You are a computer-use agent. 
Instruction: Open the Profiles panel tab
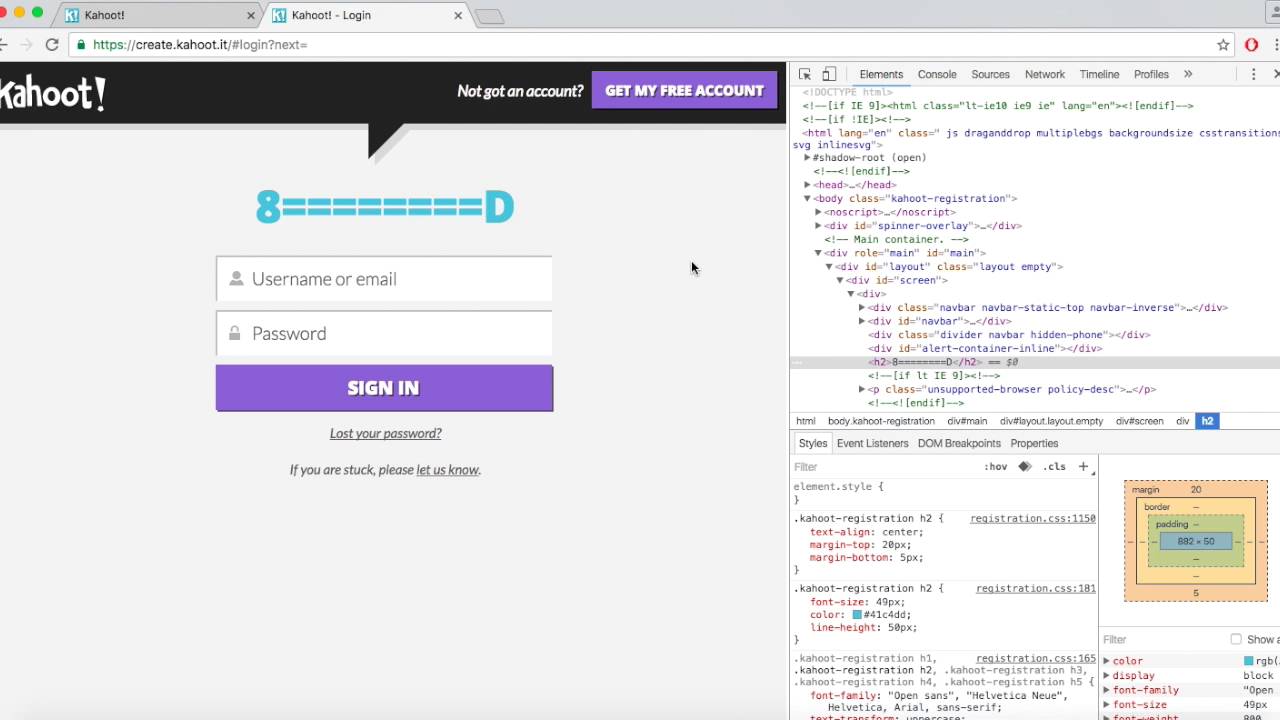click(x=1151, y=74)
